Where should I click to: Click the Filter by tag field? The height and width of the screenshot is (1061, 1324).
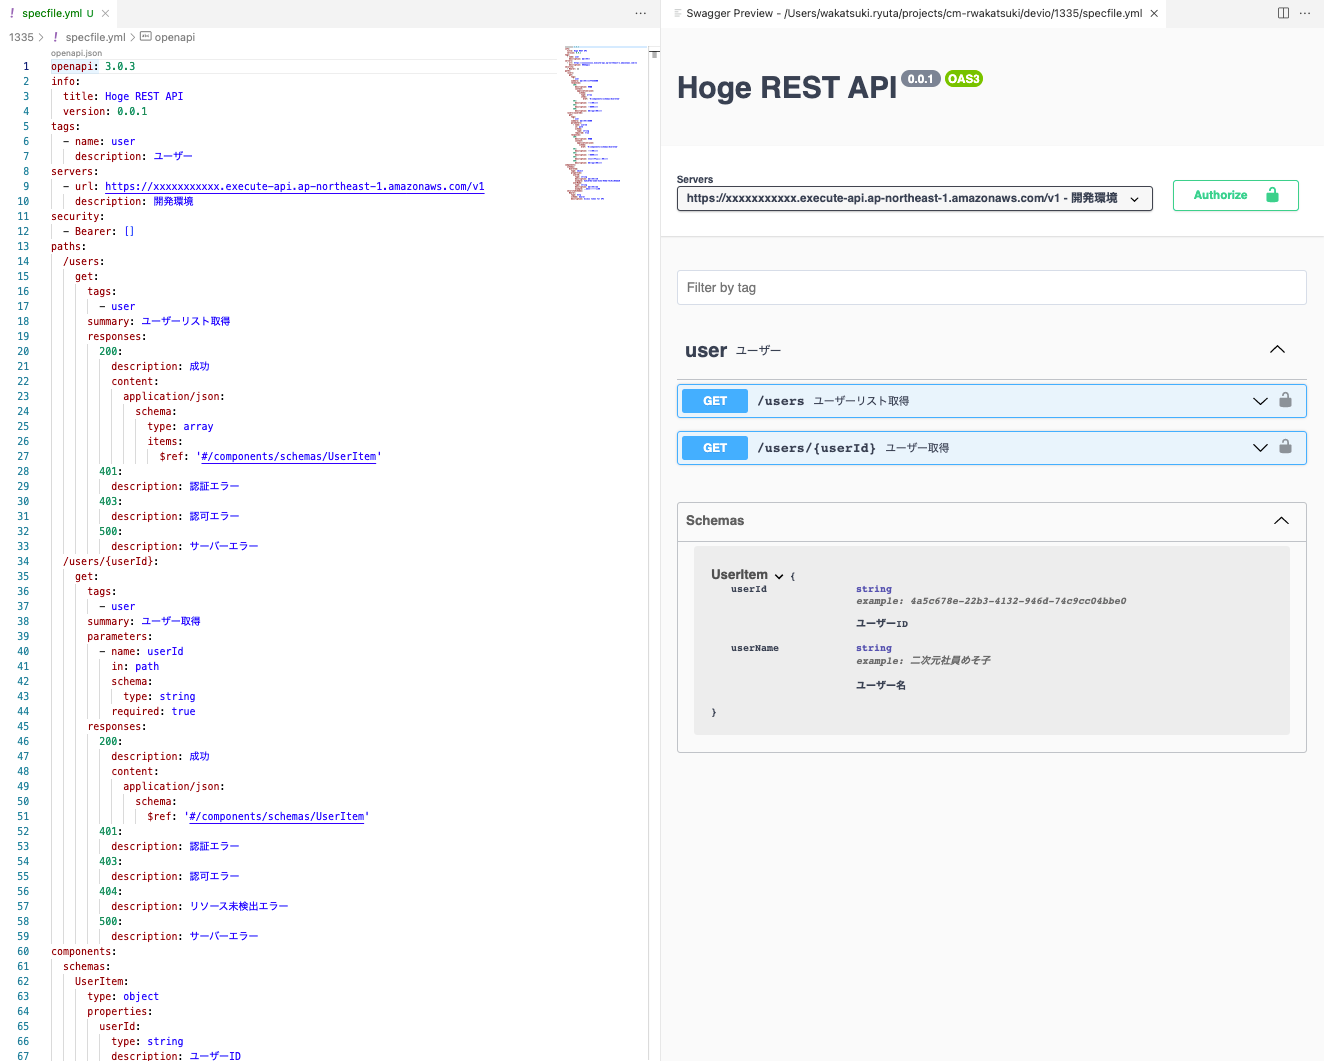coord(992,287)
